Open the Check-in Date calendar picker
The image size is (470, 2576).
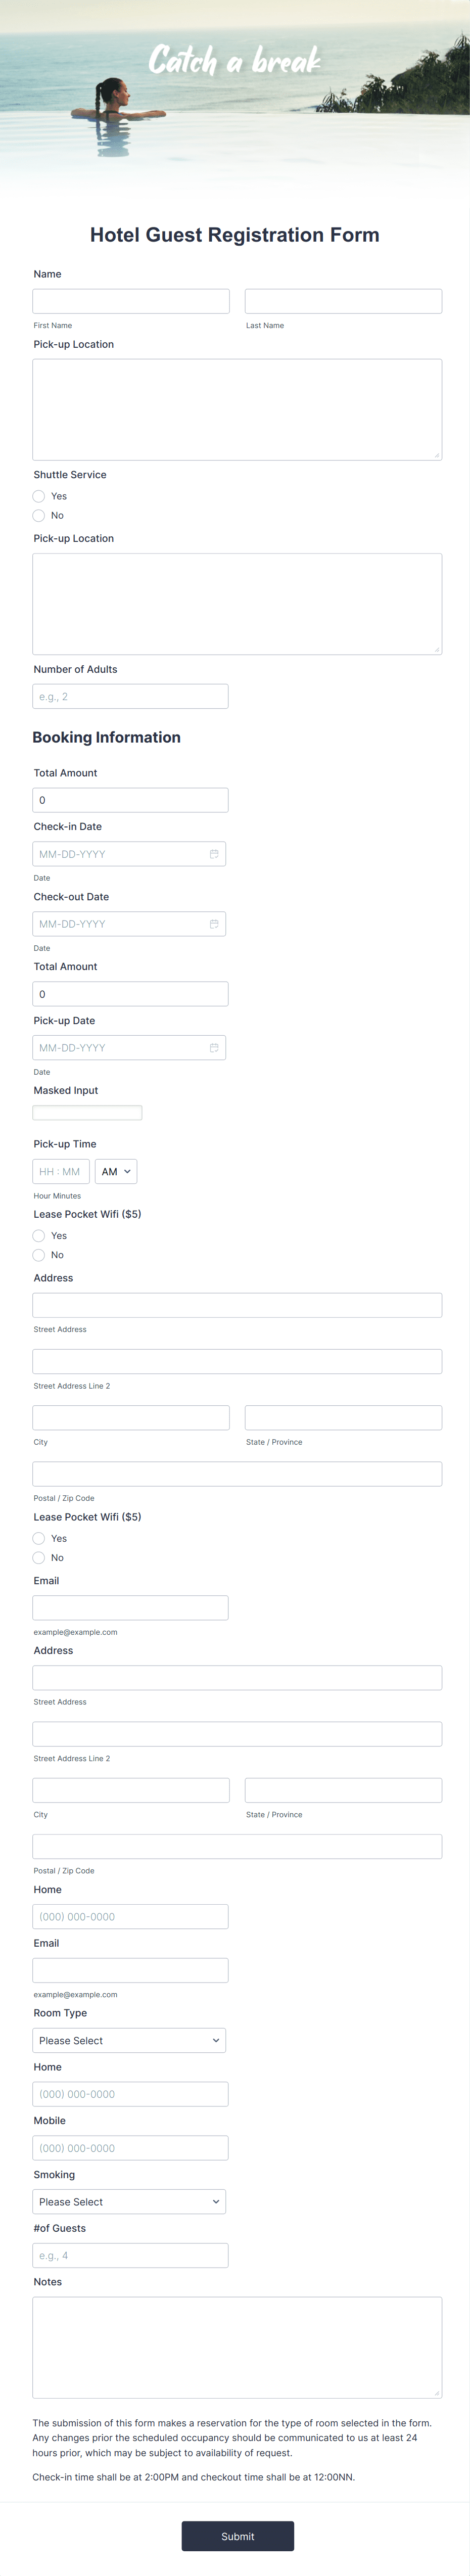click(x=214, y=853)
